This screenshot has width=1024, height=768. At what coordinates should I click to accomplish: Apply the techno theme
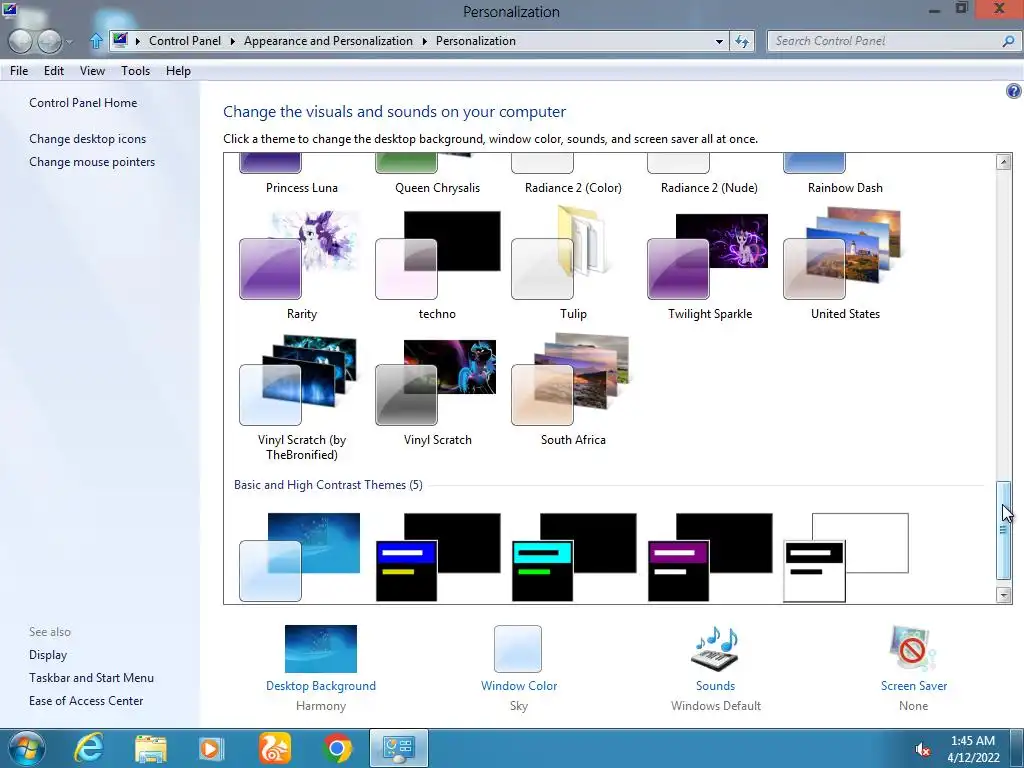[x=438, y=265]
